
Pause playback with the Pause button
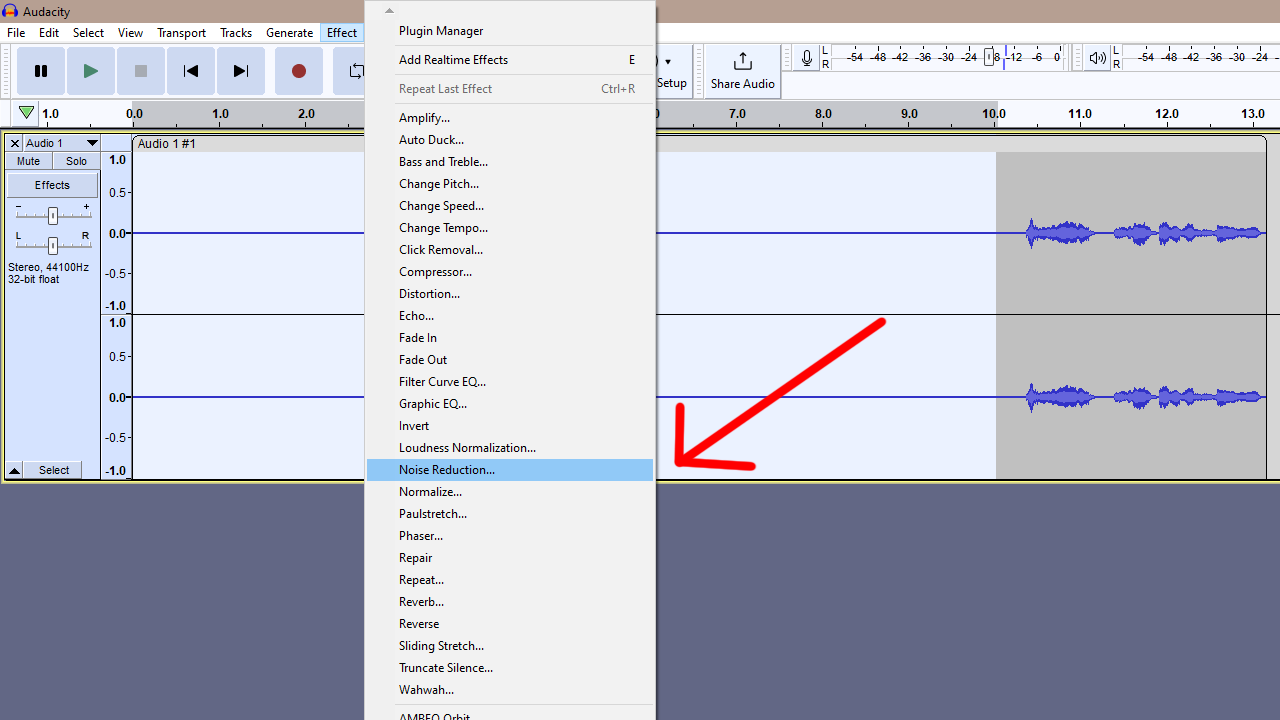click(x=41, y=71)
